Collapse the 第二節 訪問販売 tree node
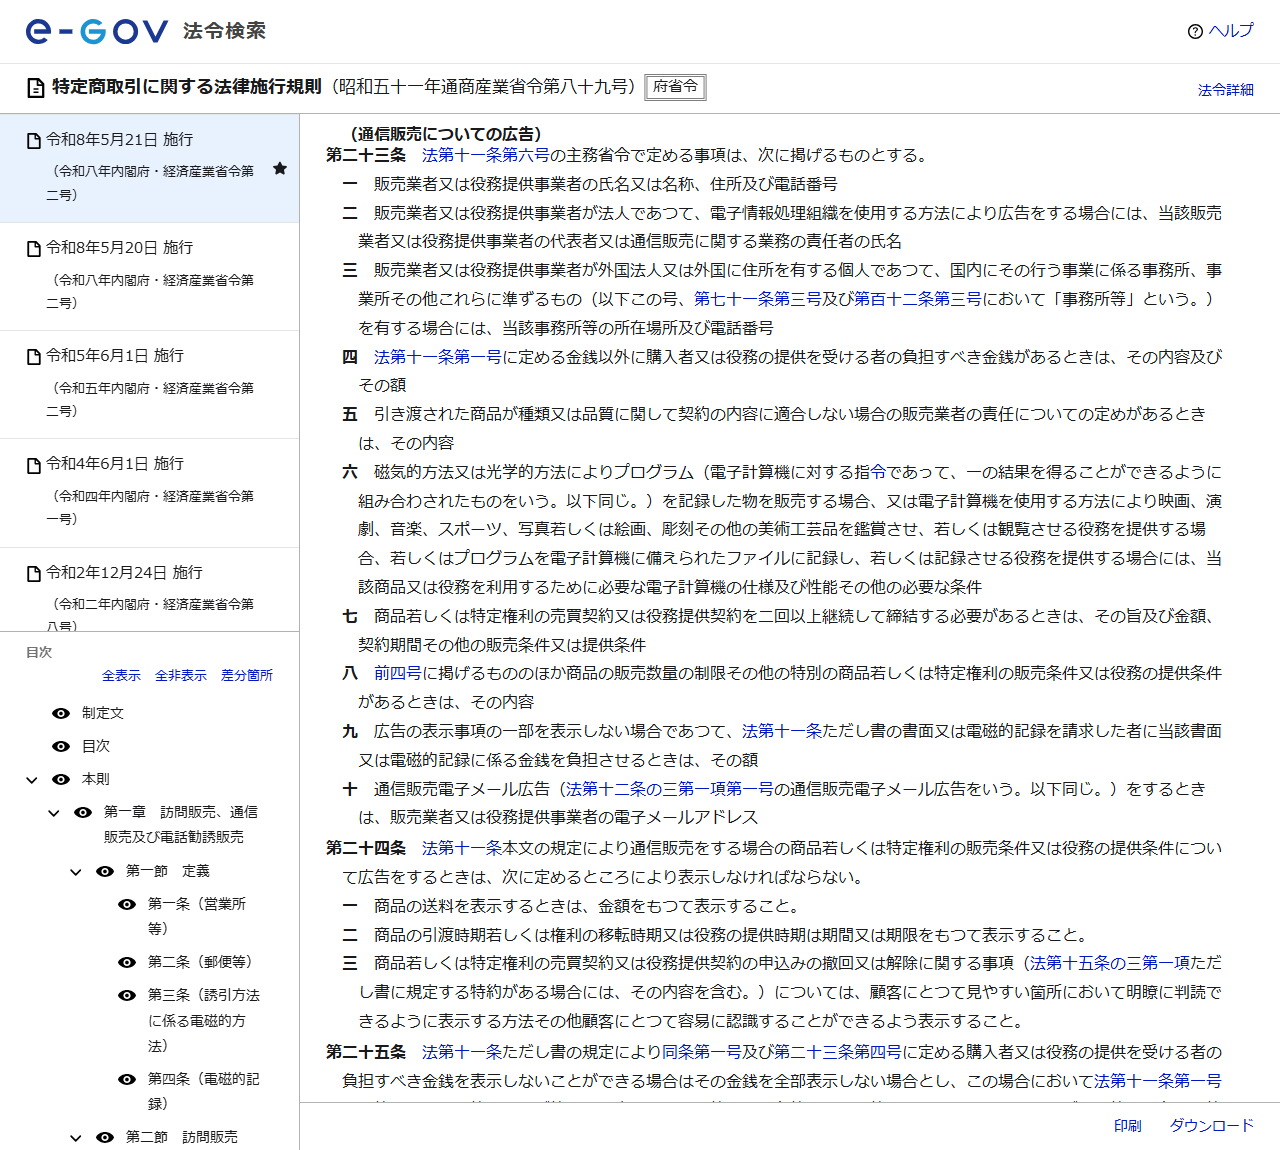 point(76,1138)
